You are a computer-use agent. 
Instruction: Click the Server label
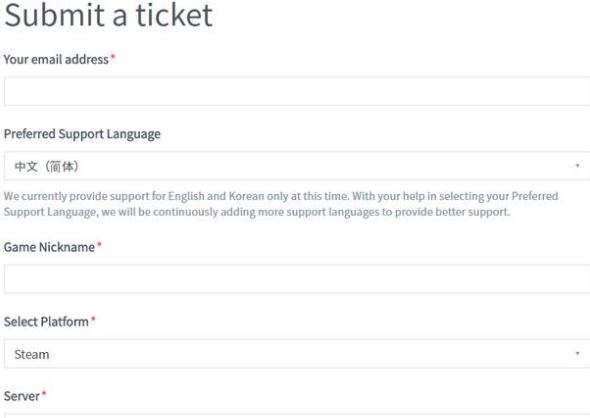pyautogui.click(x=22, y=396)
